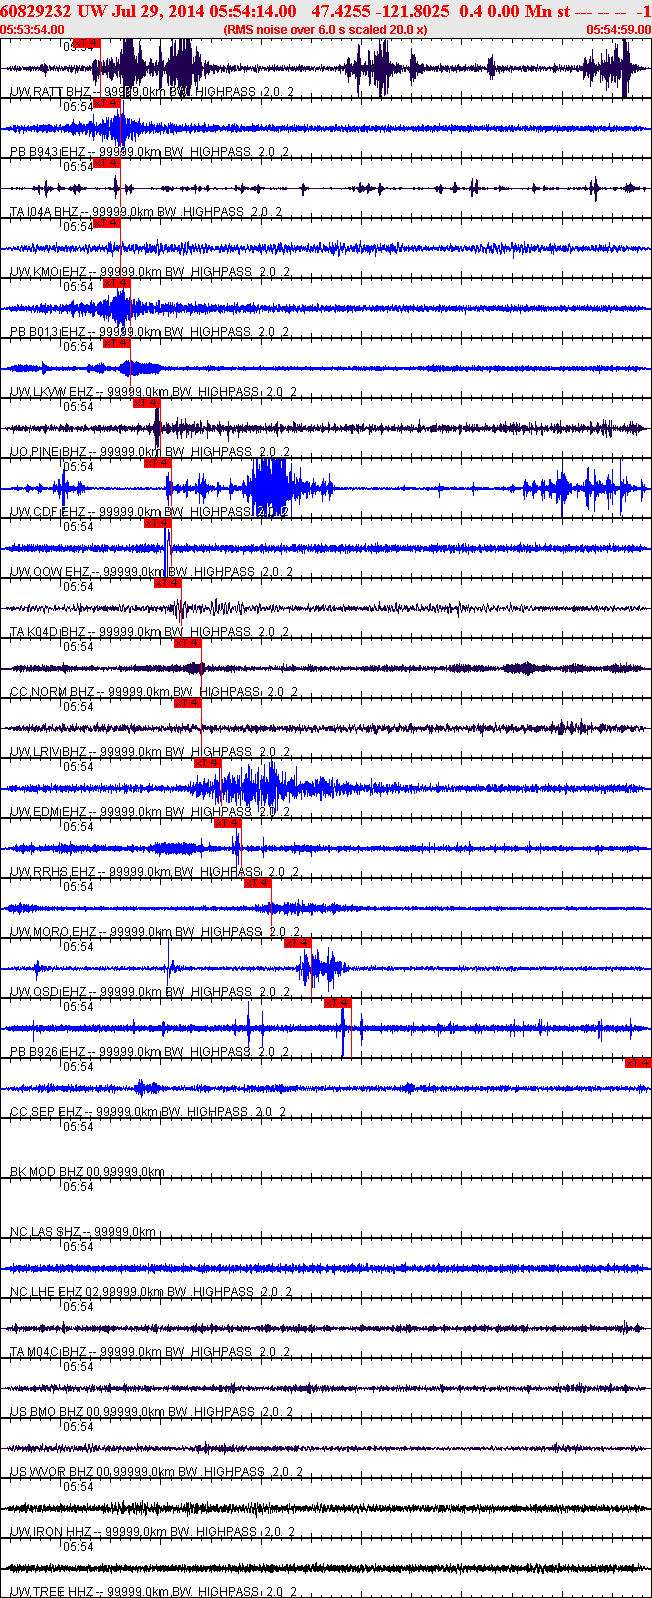
Task: Click red pick flag on UW.LKVW trace
Action: (x=117, y=343)
